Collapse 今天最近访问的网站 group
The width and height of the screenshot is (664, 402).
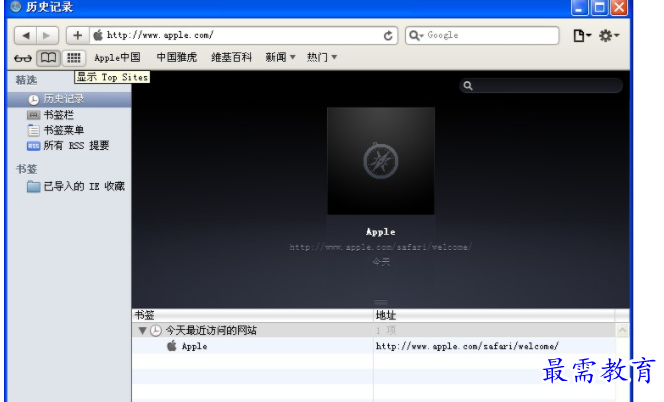[142, 330]
